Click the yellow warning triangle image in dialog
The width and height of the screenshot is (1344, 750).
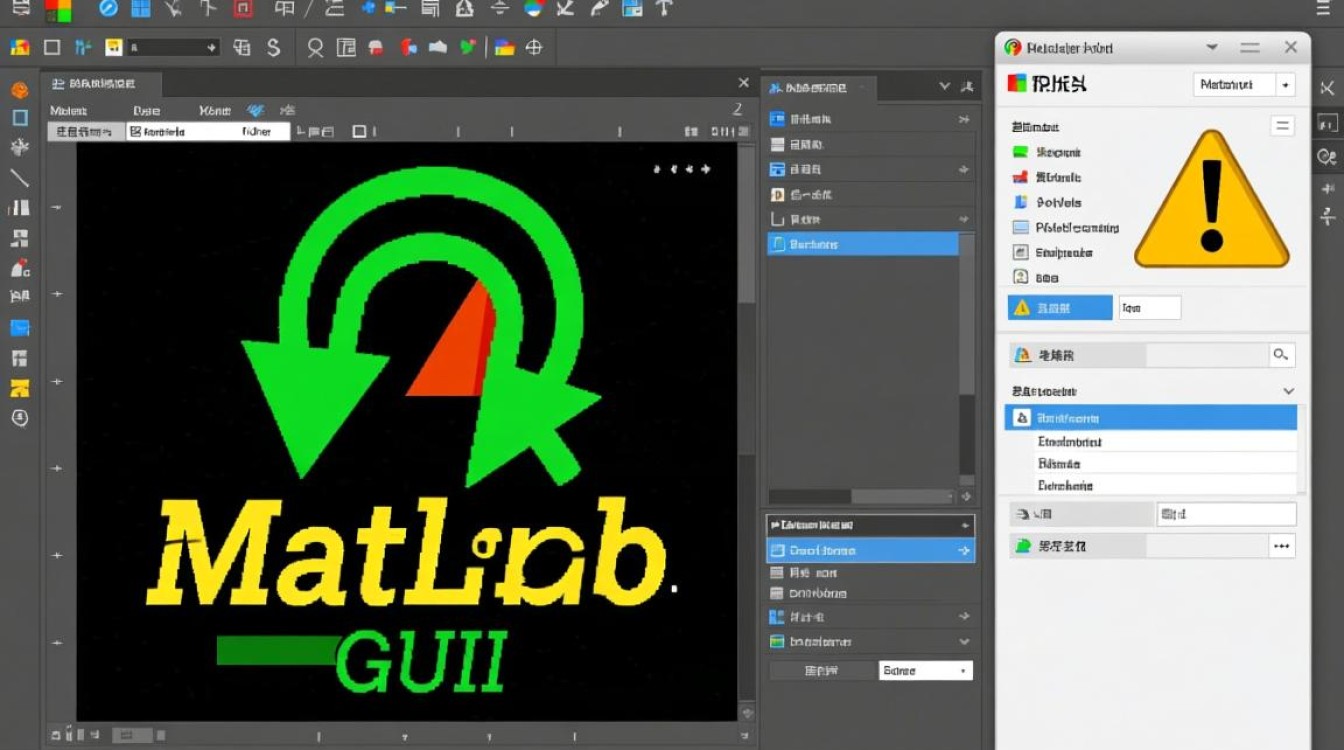tap(1212, 199)
